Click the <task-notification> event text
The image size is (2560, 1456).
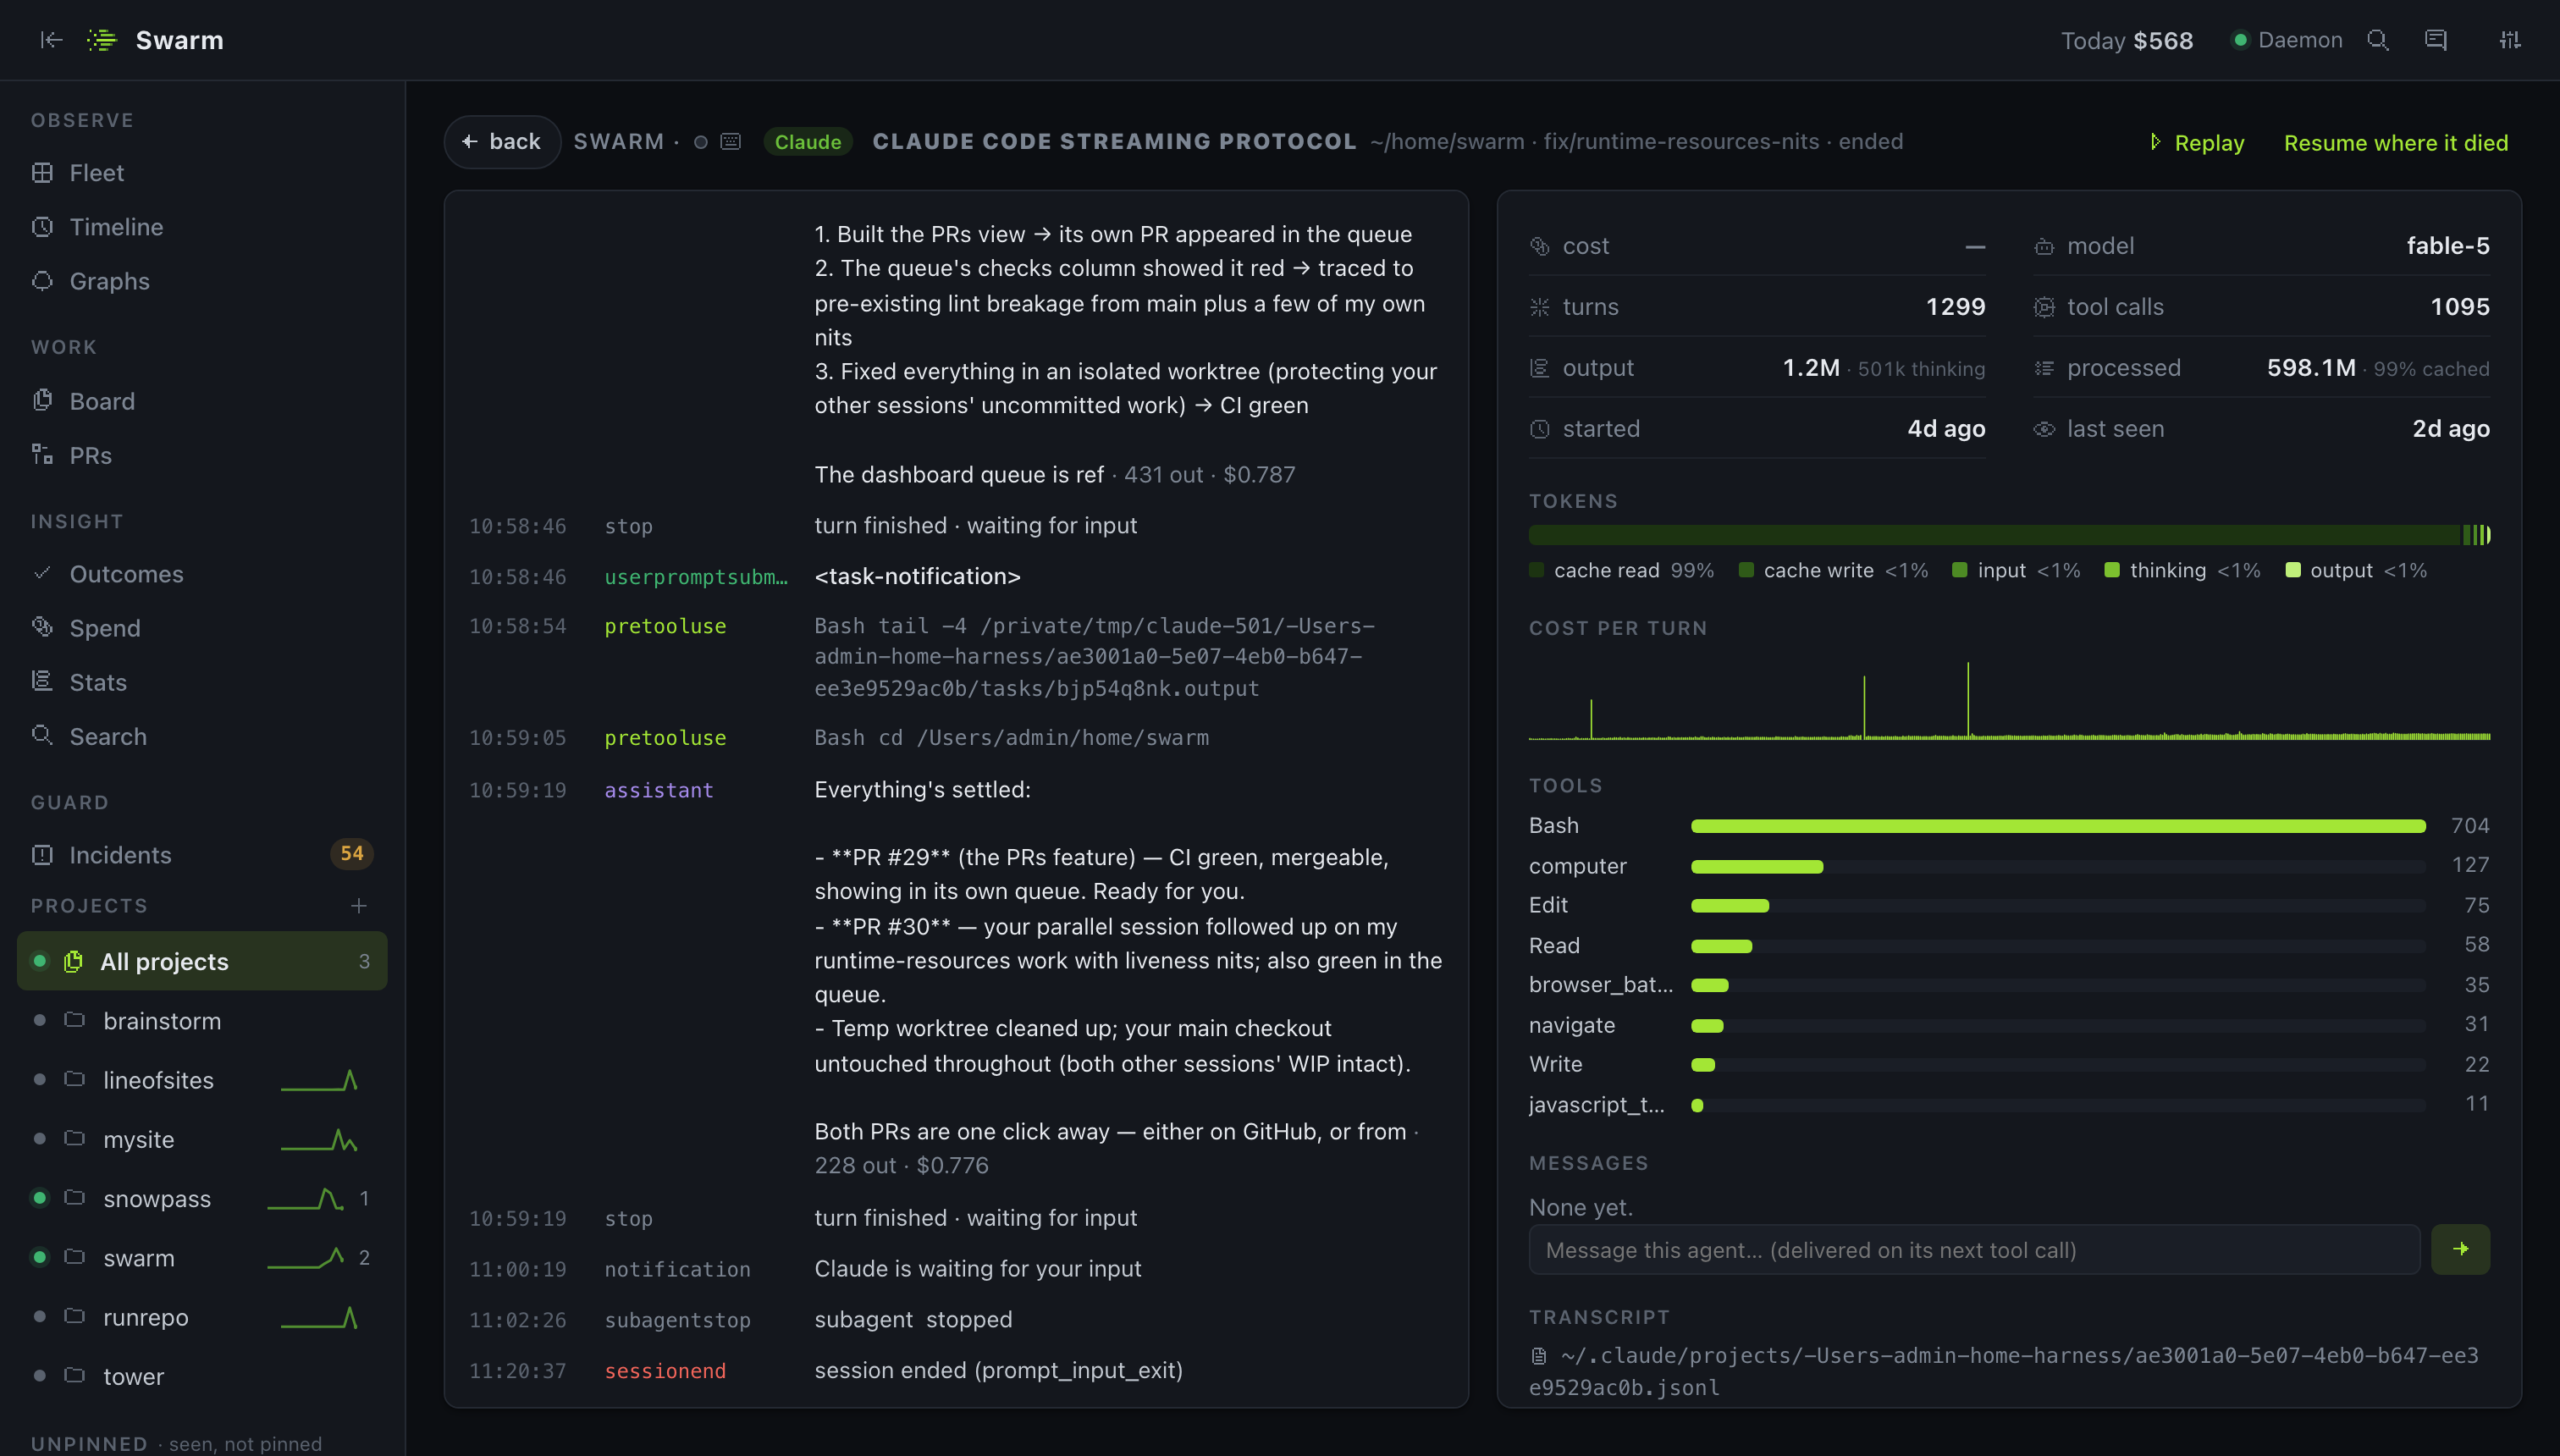(917, 576)
